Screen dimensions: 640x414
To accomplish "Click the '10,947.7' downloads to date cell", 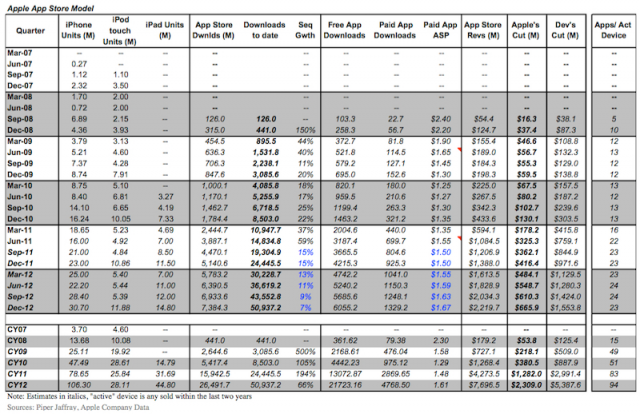I will (x=266, y=230).
